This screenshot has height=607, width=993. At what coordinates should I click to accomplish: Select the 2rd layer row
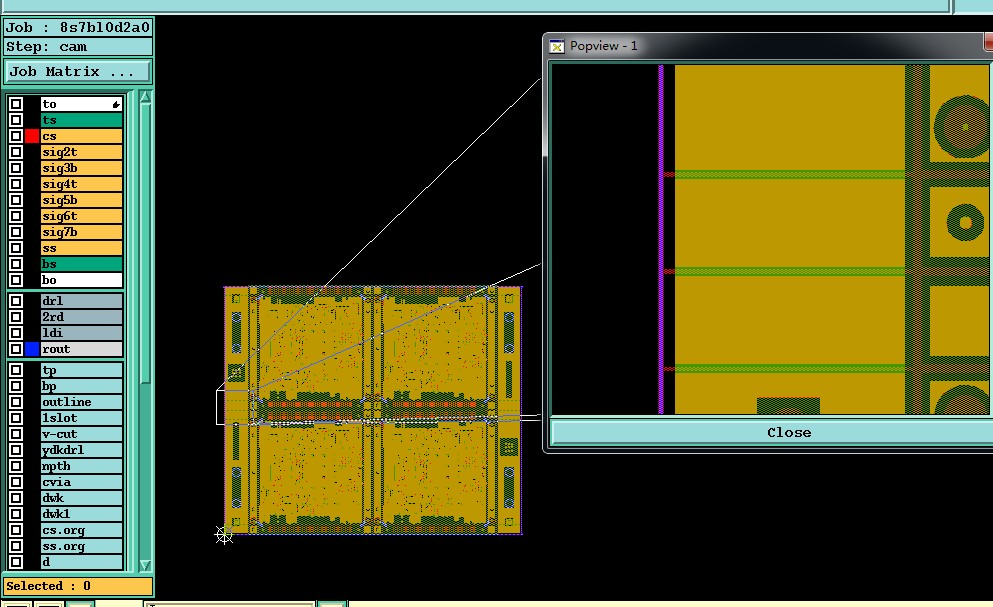tap(82, 317)
